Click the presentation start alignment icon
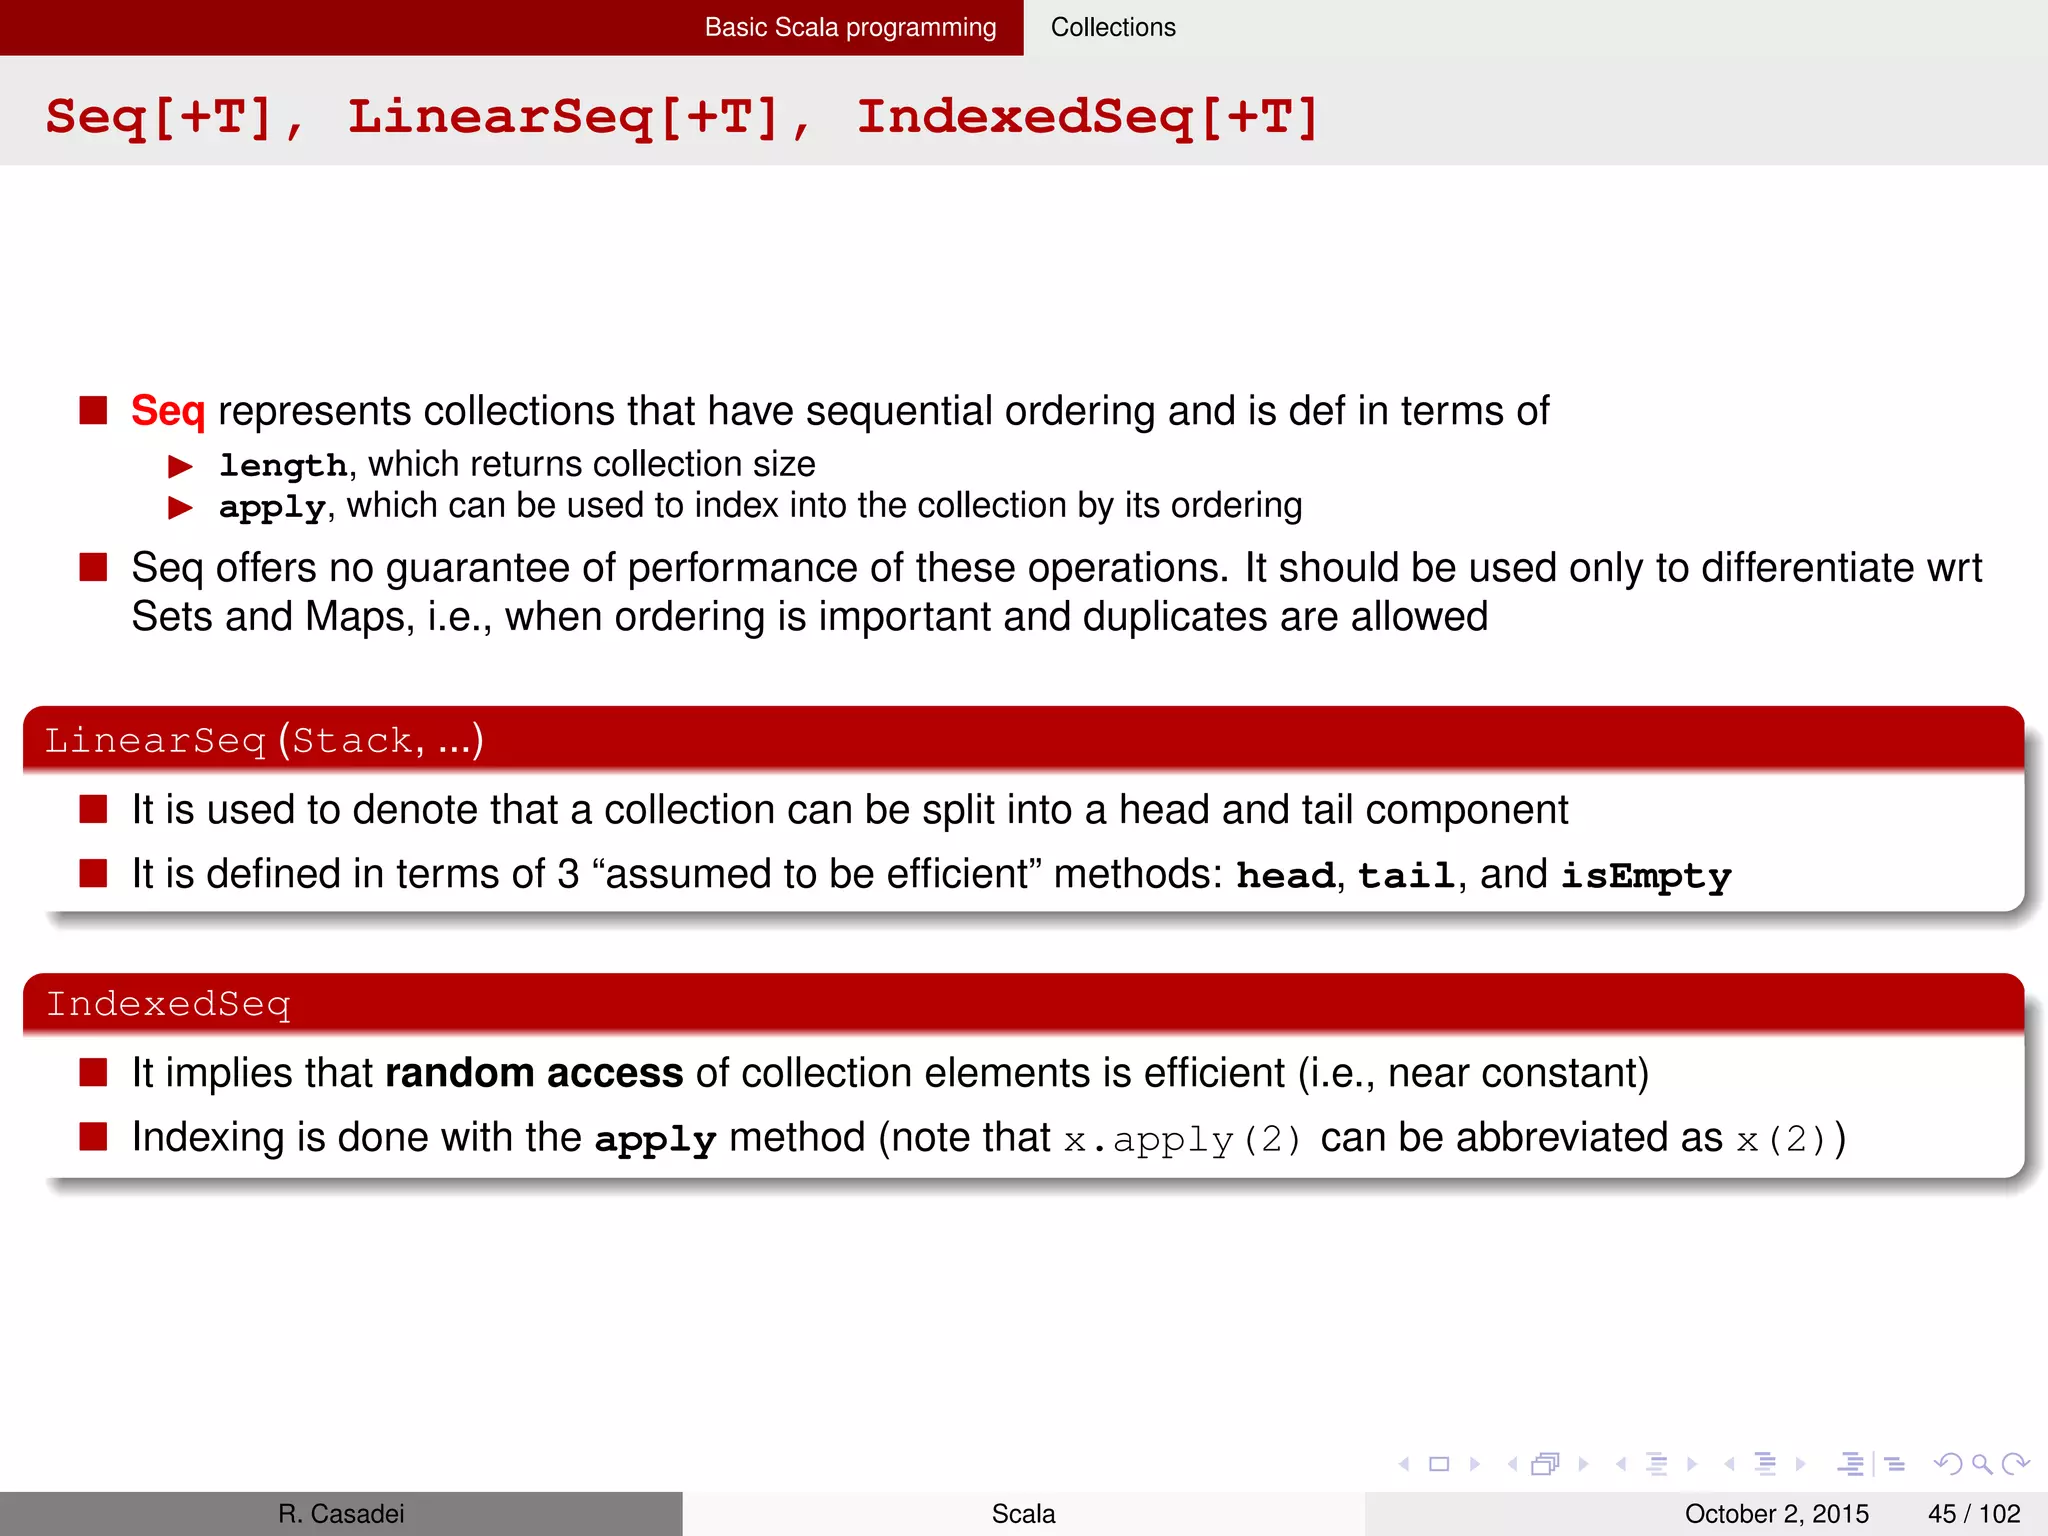Screen dimensions: 2048x1536 click(1851, 1464)
